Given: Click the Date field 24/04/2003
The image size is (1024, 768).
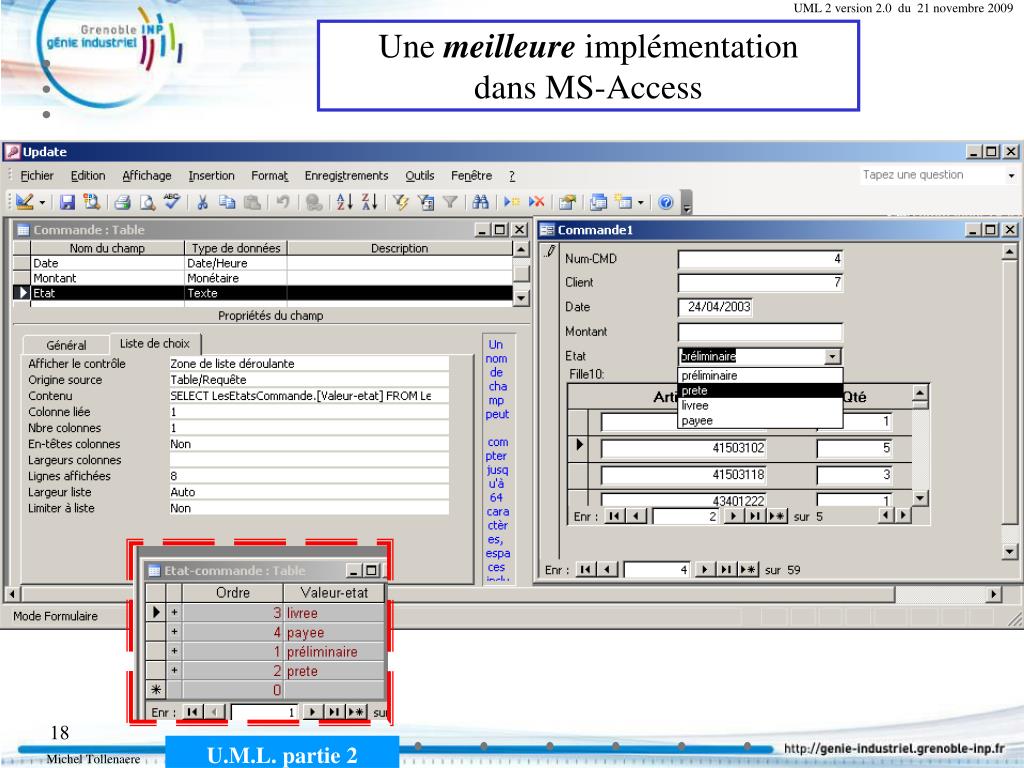Looking at the screenshot, I should [x=716, y=307].
